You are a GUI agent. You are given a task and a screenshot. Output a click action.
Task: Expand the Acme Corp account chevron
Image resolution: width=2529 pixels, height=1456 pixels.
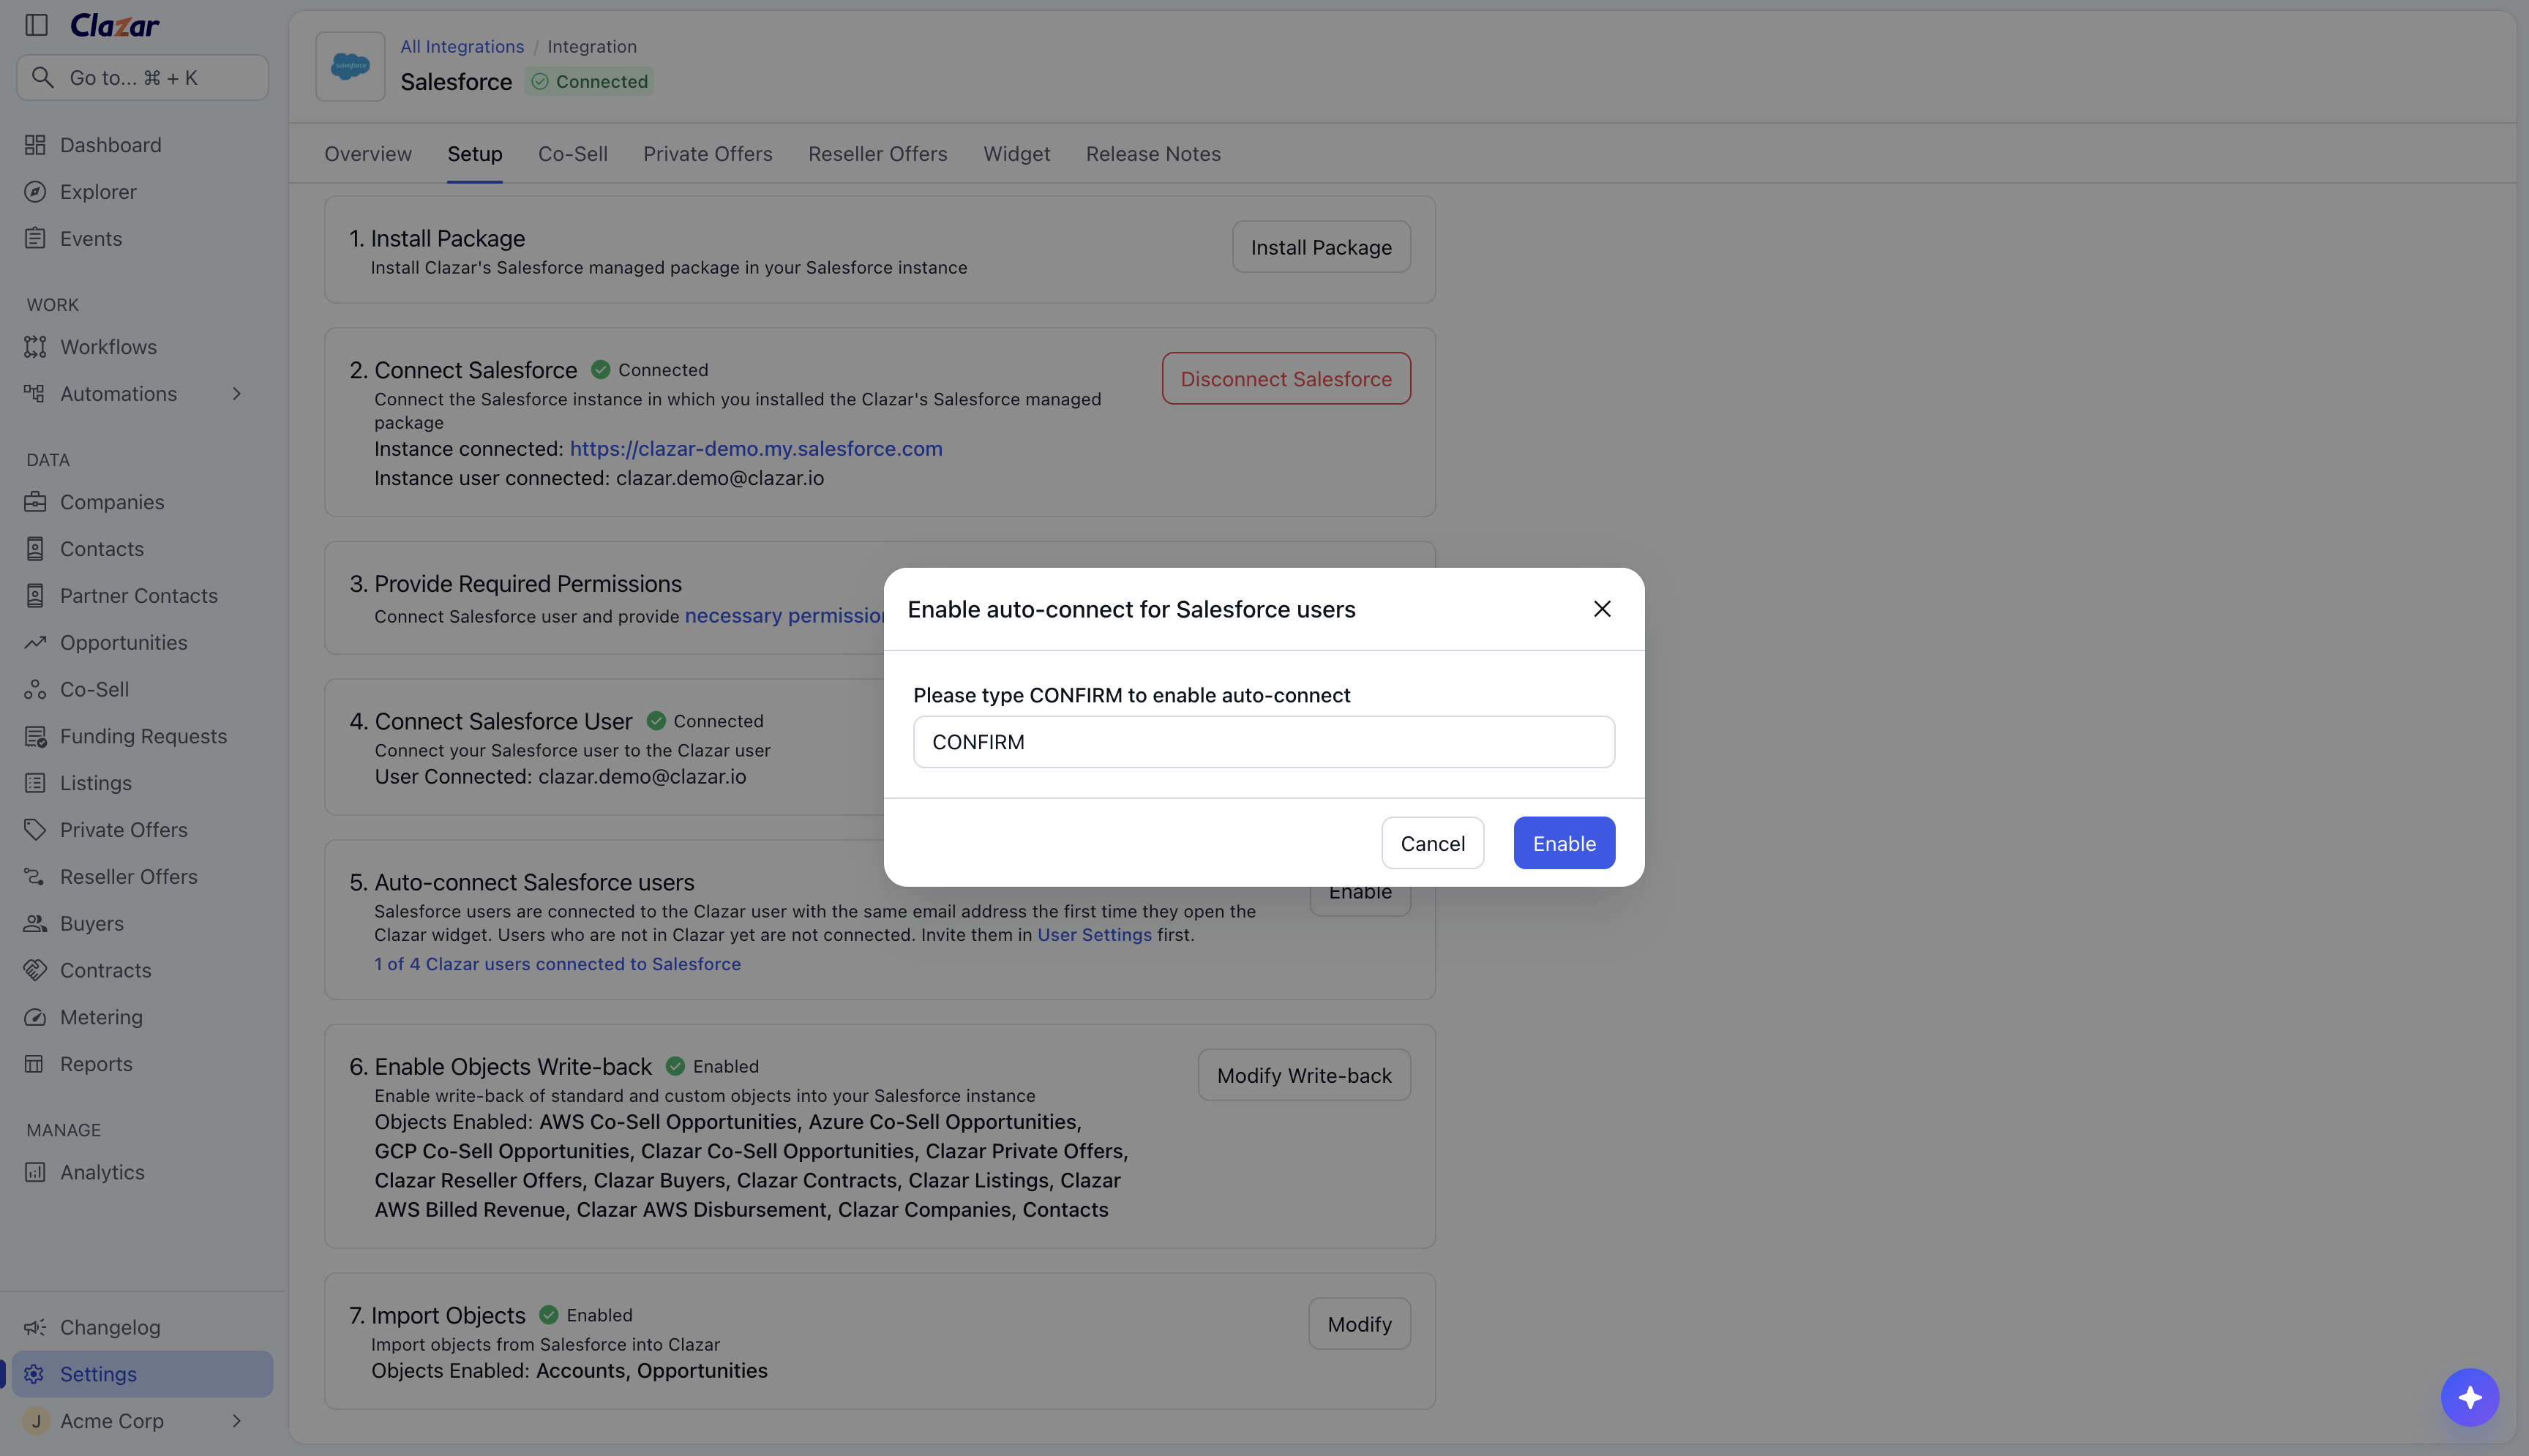coord(237,1421)
